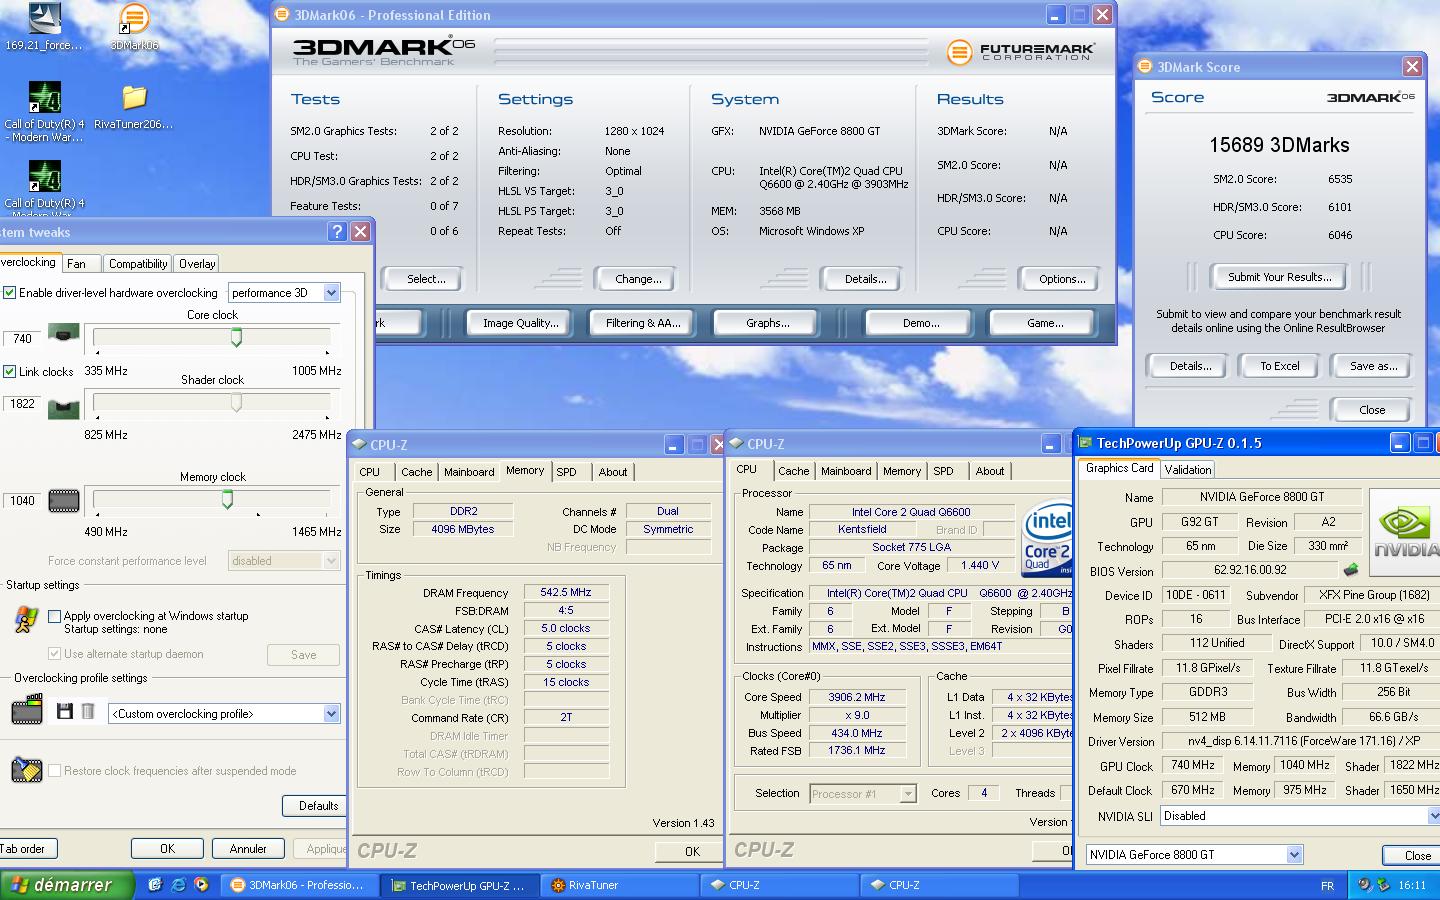Toggle Restore clock frequencies after suspended mode
The width and height of the screenshot is (1440, 900).
click(55, 771)
